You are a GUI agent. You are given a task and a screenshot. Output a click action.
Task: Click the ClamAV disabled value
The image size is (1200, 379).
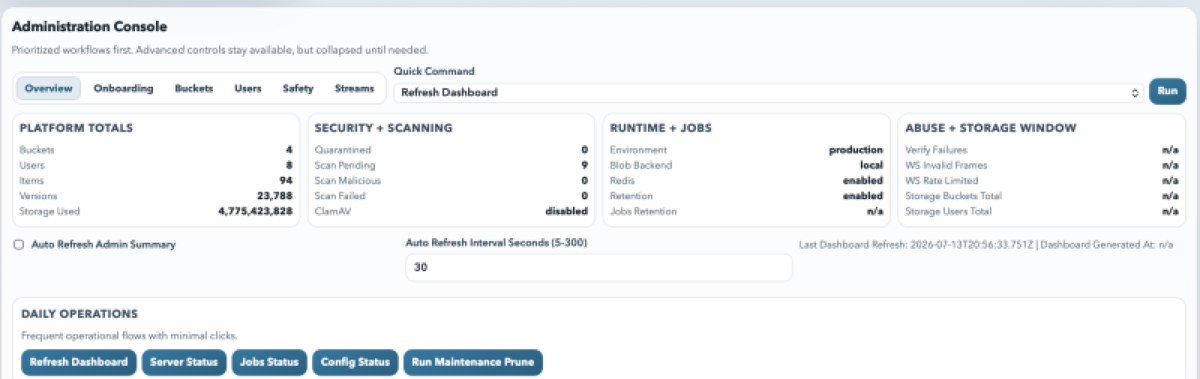pos(566,211)
